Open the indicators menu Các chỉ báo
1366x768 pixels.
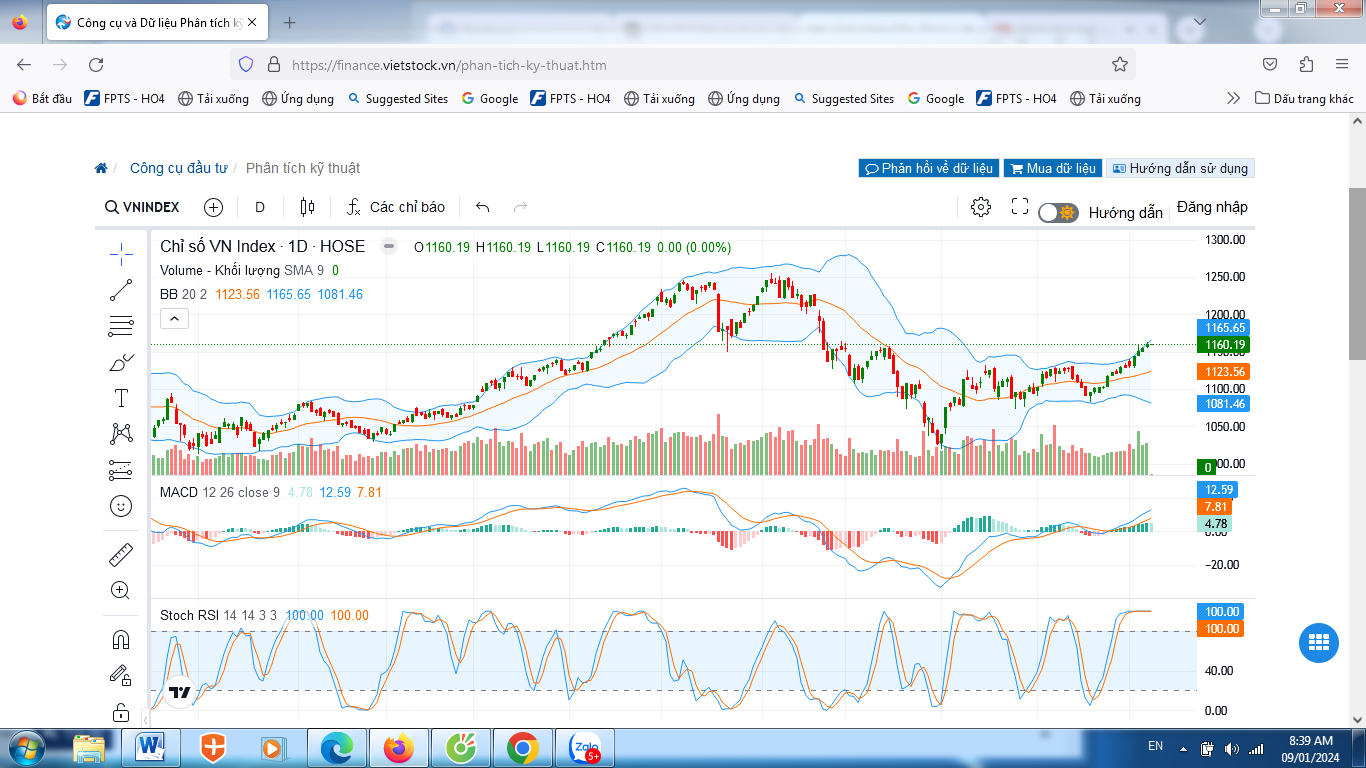tap(396, 207)
